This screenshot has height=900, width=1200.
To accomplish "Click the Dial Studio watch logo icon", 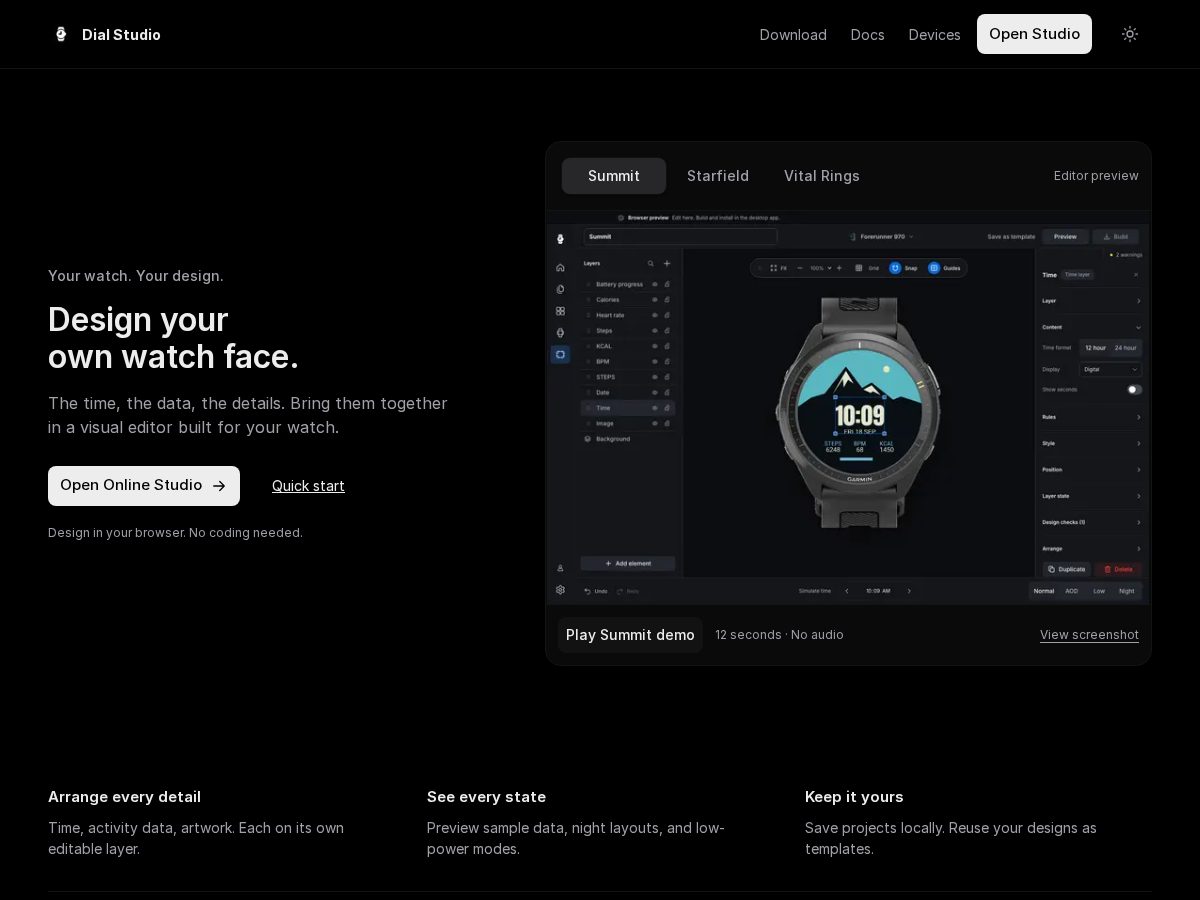I will click(x=61, y=34).
